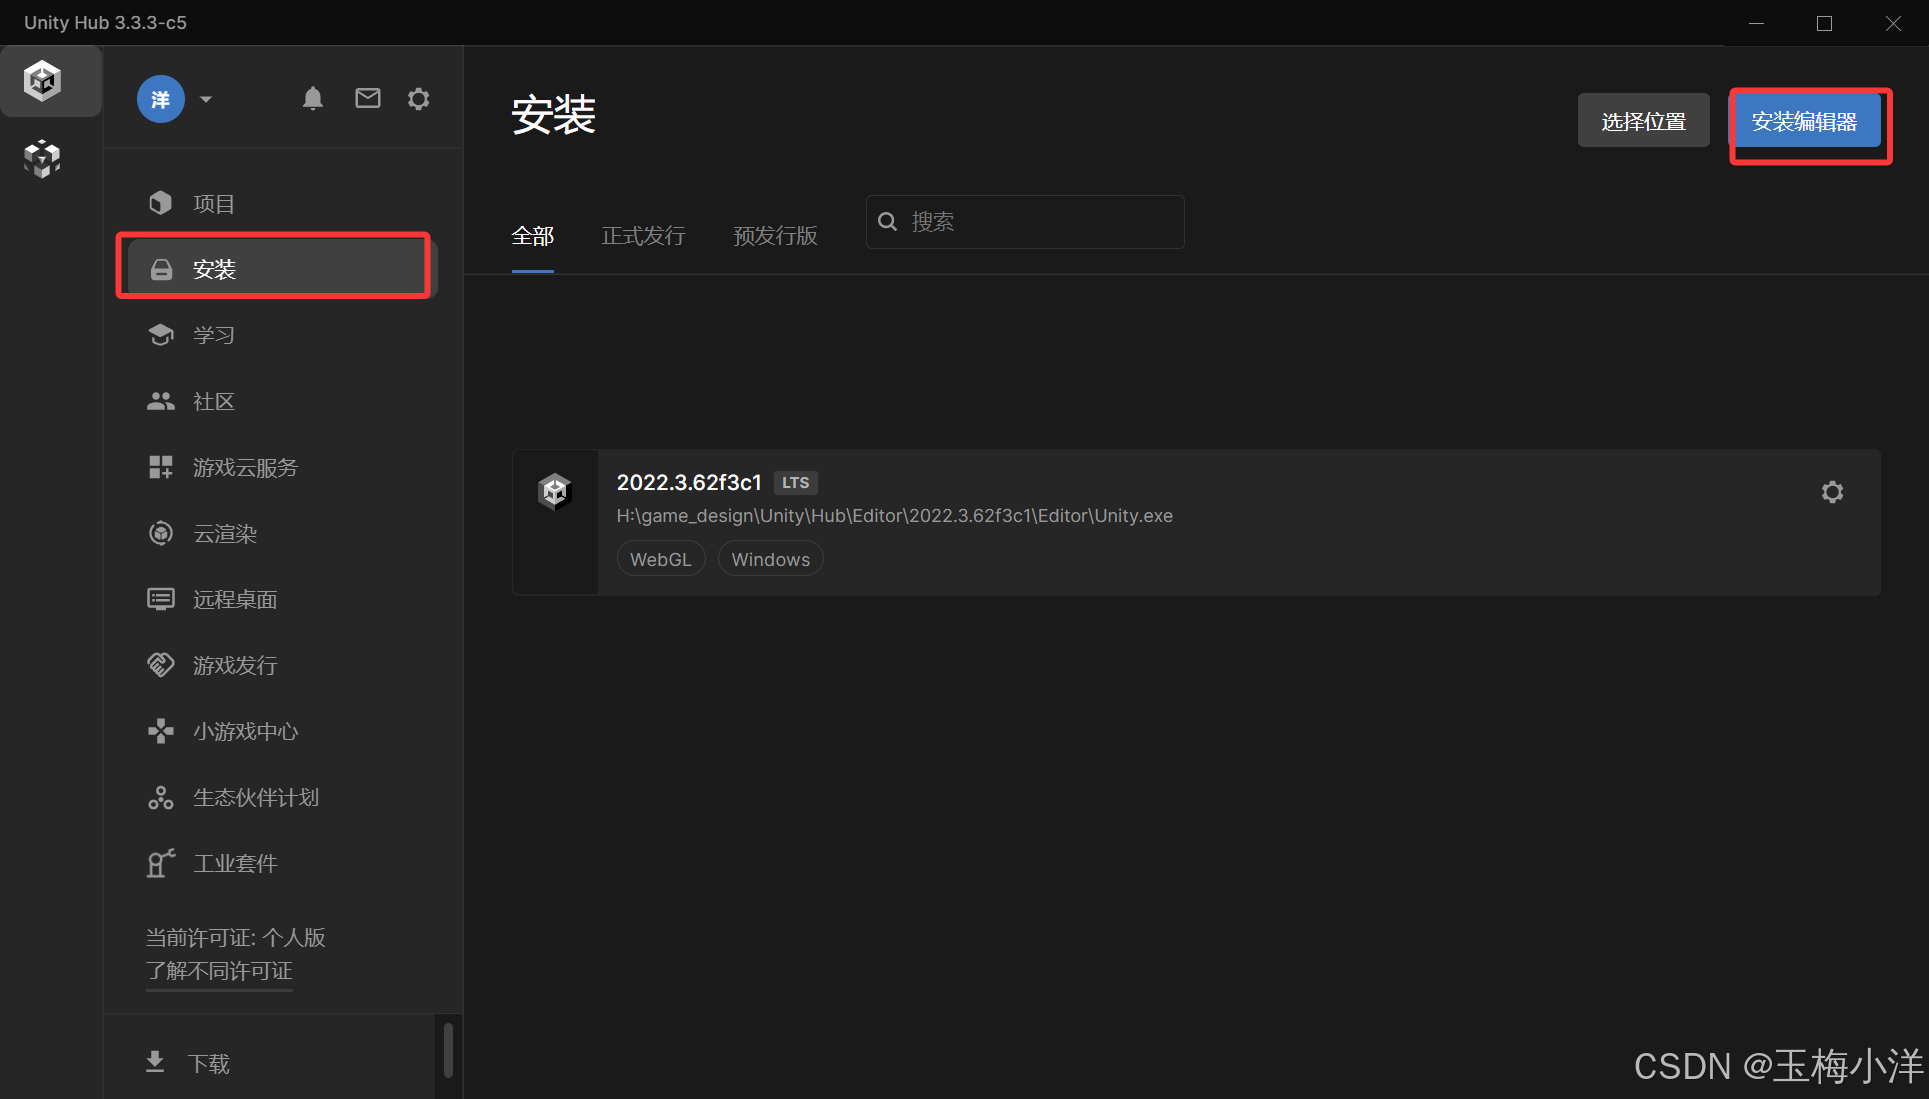Click the sidebar vertical scrollbar
1929x1099 pixels.
pyautogui.click(x=448, y=1048)
